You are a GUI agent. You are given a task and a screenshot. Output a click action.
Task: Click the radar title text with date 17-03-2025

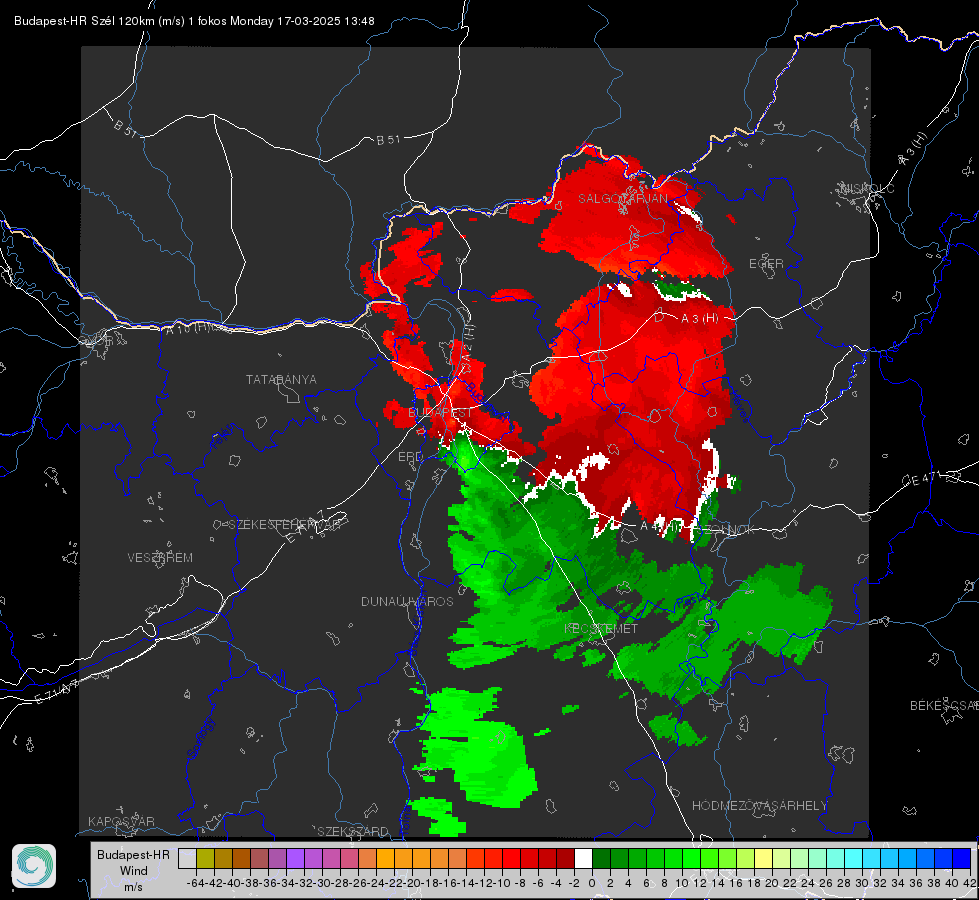(x=194, y=21)
